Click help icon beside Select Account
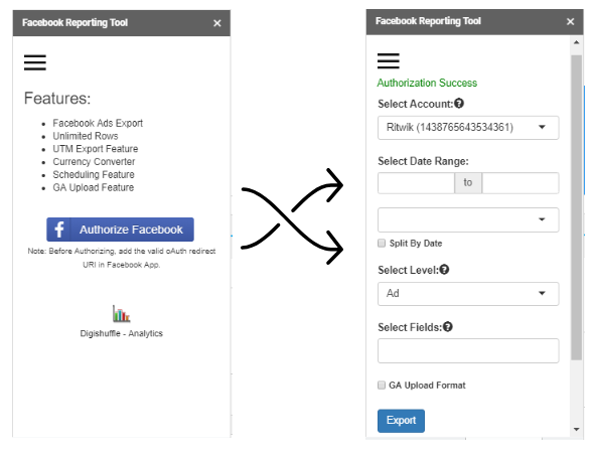The width and height of the screenshot is (596, 455). 459,103
